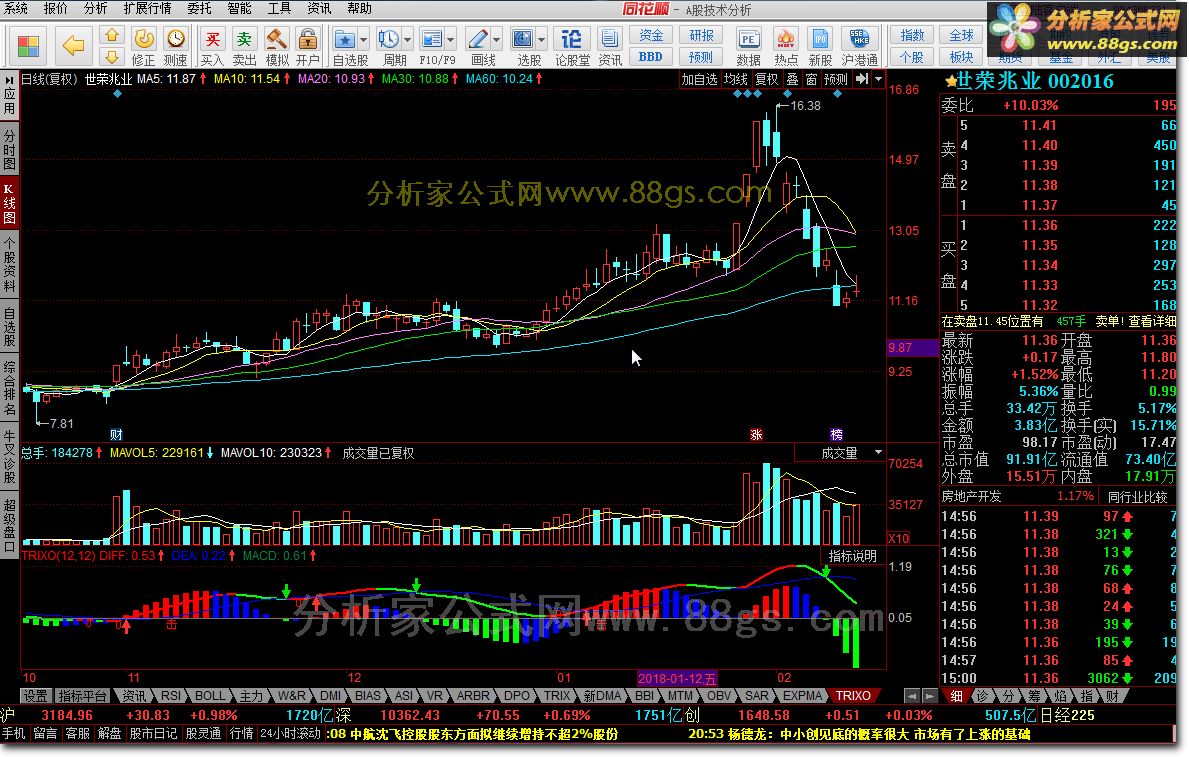
Task: Open the home grid icon in toolbar
Action: (x=28, y=46)
